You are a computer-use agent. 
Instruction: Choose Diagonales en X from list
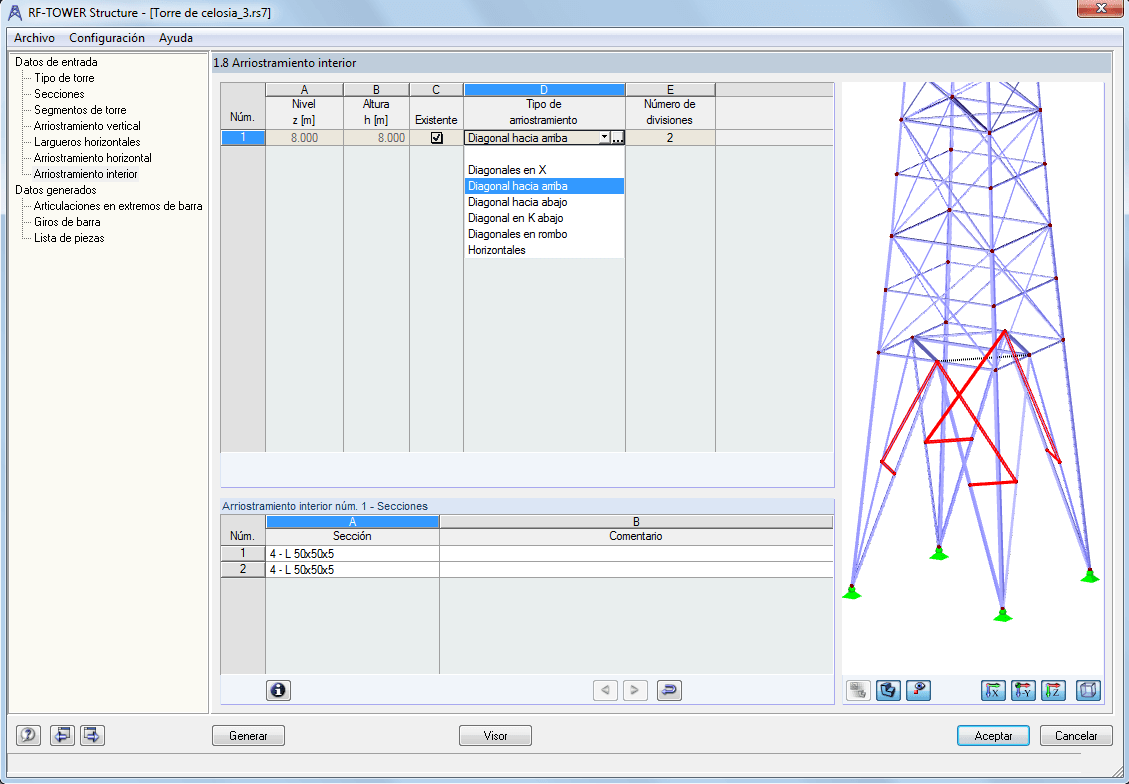pyautogui.click(x=544, y=170)
